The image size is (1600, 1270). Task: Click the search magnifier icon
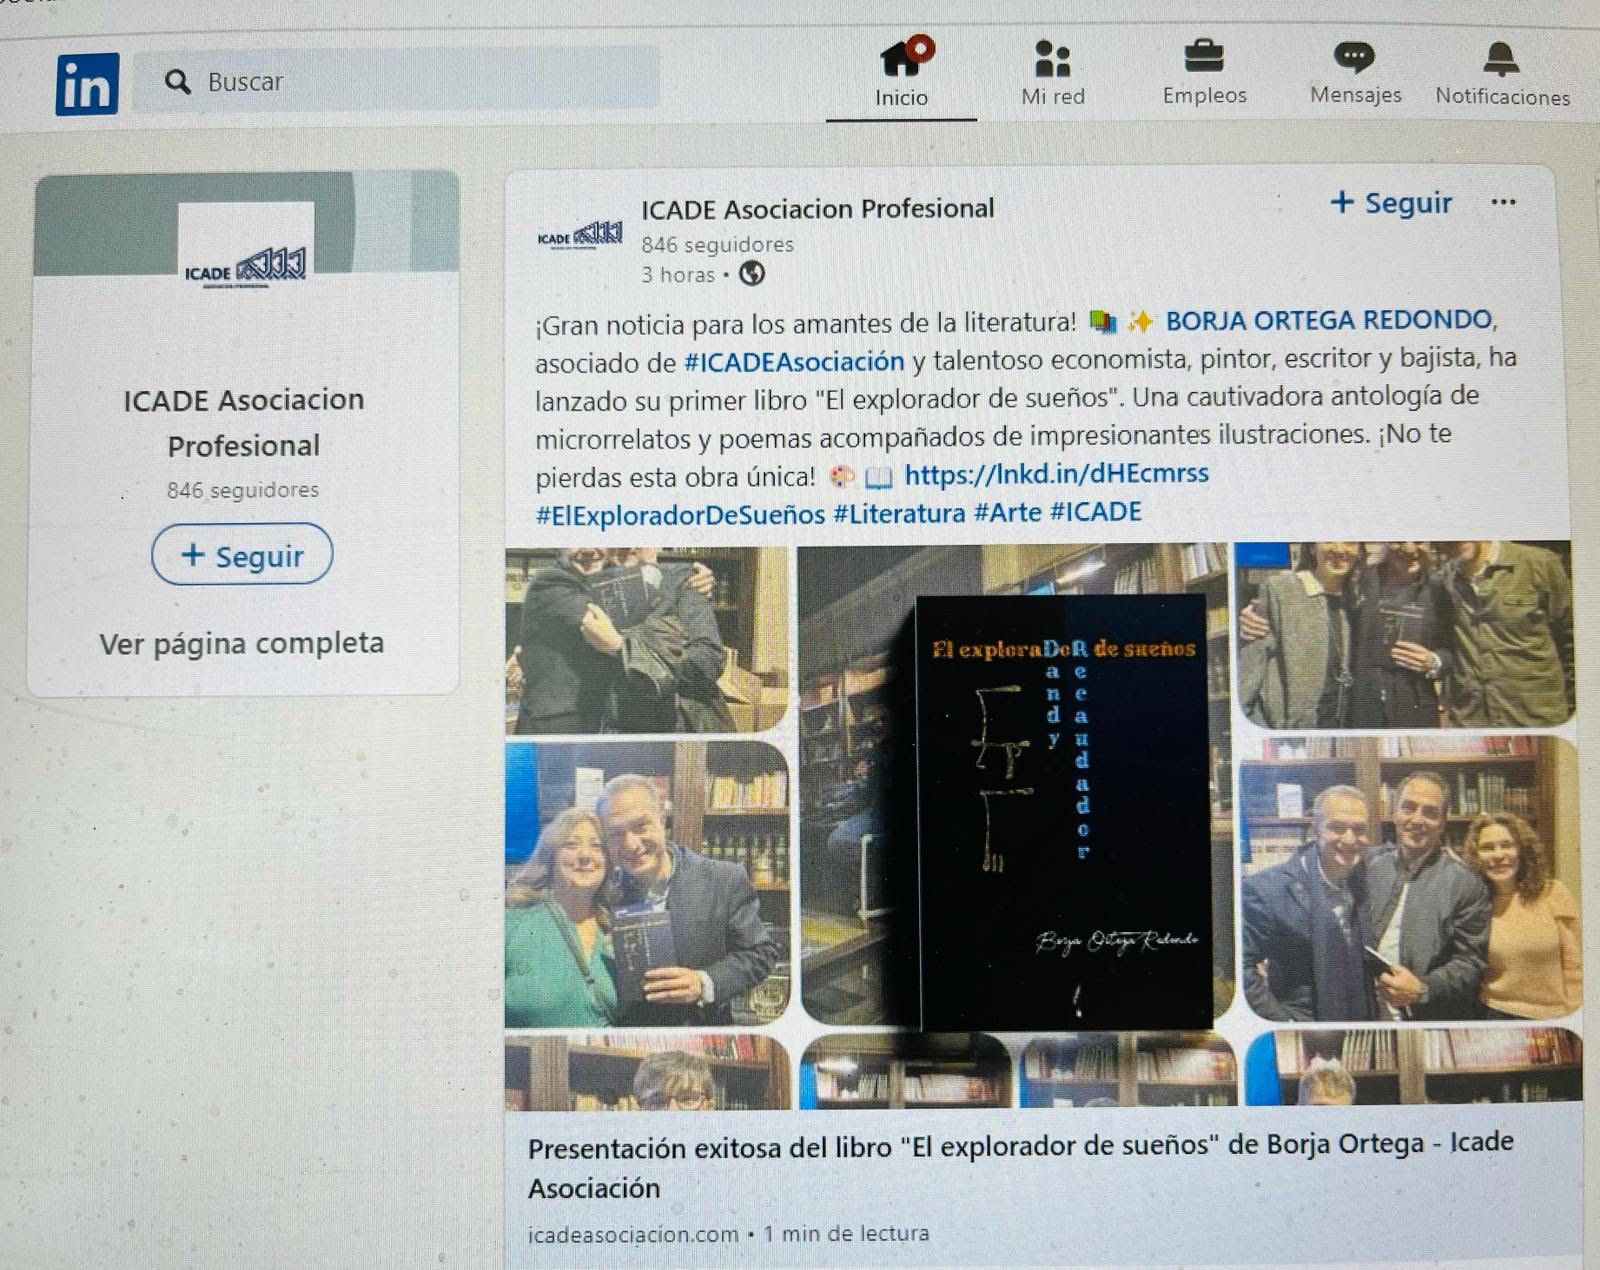(x=178, y=82)
